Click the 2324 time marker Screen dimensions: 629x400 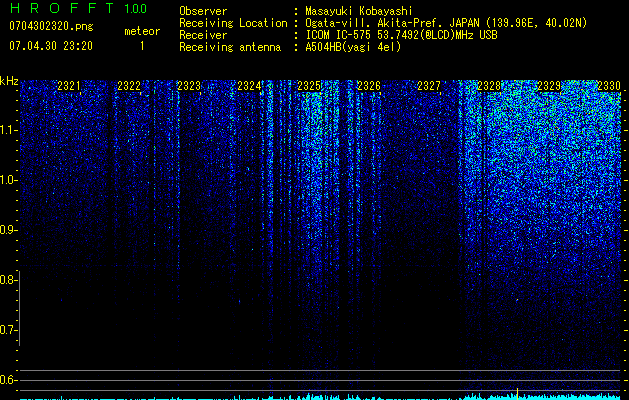click(x=249, y=85)
